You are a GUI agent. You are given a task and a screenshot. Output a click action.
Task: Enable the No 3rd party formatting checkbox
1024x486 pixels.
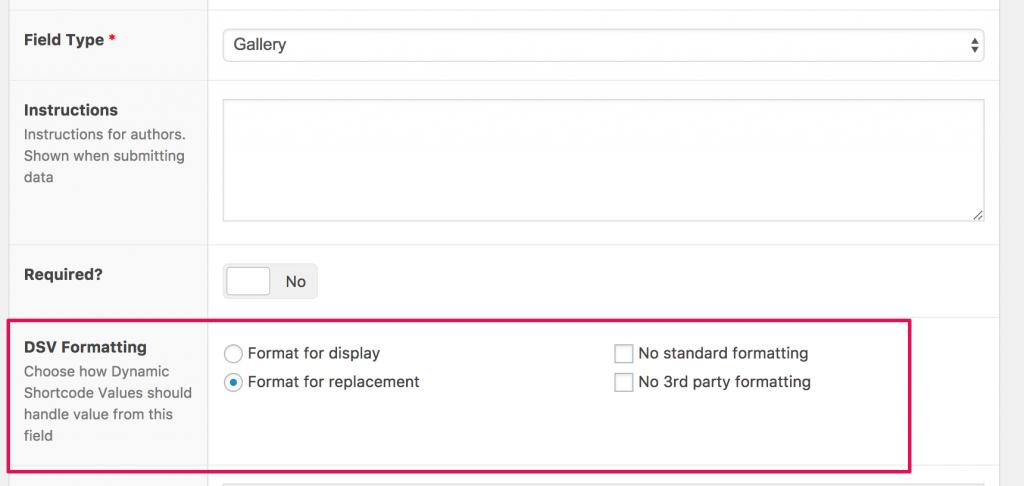tap(624, 382)
